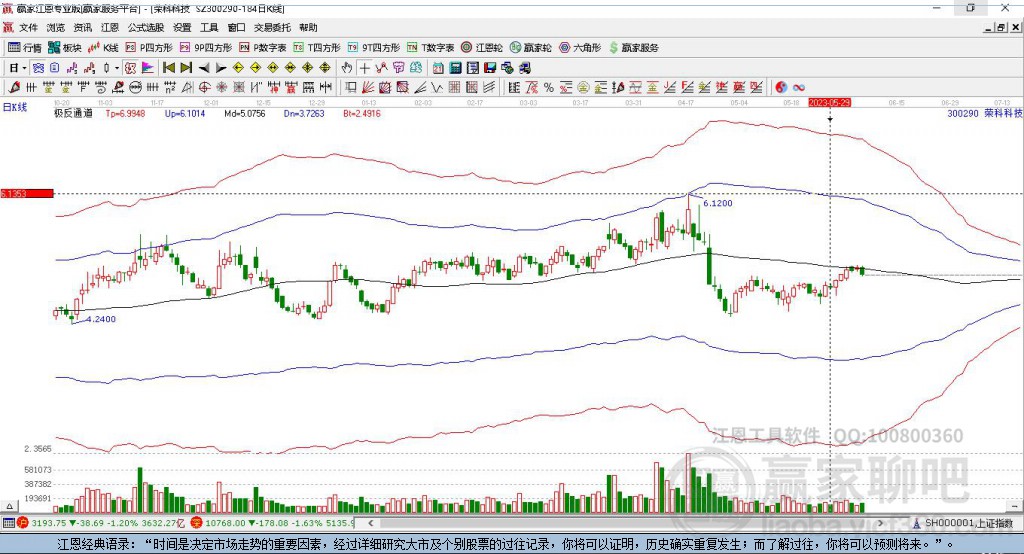Click the 极反通道 indicator label
Image resolution: width=1024 pixels, height=554 pixels.
(x=73, y=114)
